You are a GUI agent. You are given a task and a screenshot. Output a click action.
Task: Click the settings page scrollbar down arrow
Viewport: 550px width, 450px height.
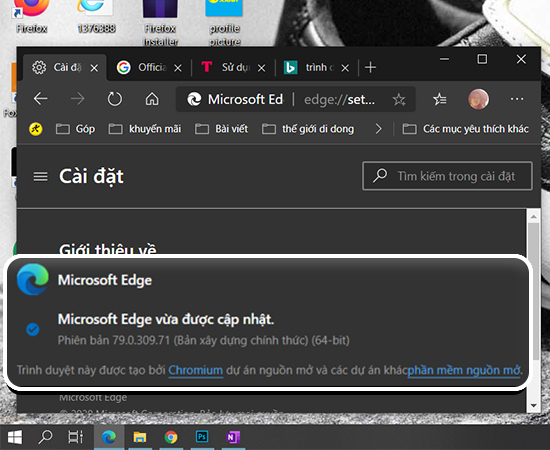(x=534, y=405)
